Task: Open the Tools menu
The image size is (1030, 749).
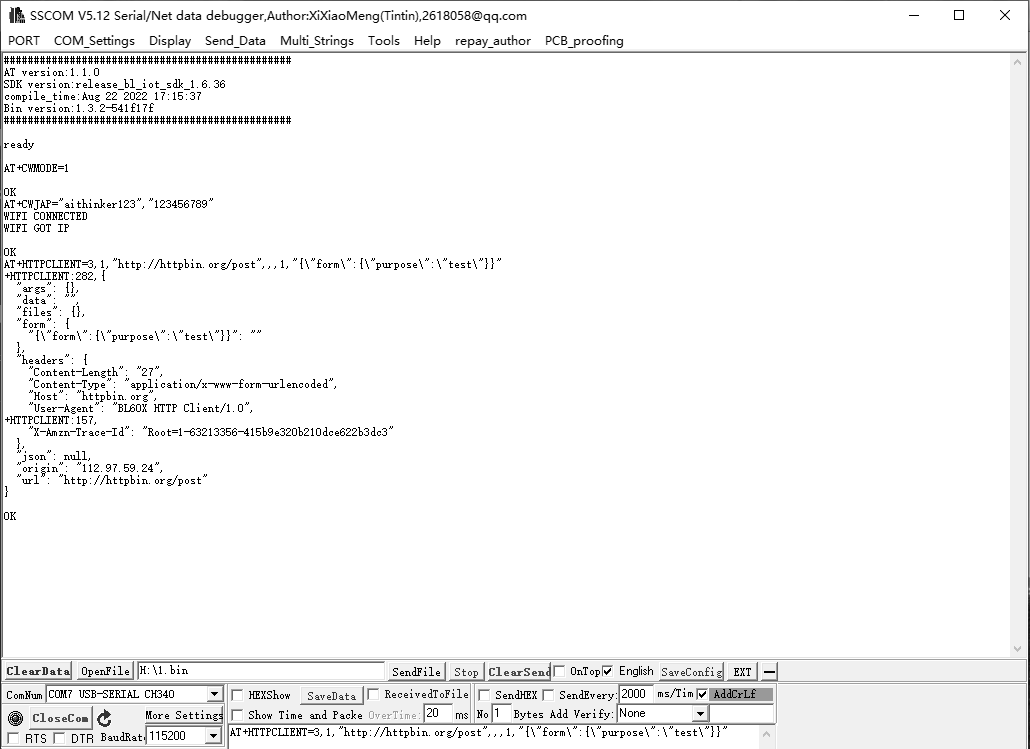Action: tap(384, 41)
